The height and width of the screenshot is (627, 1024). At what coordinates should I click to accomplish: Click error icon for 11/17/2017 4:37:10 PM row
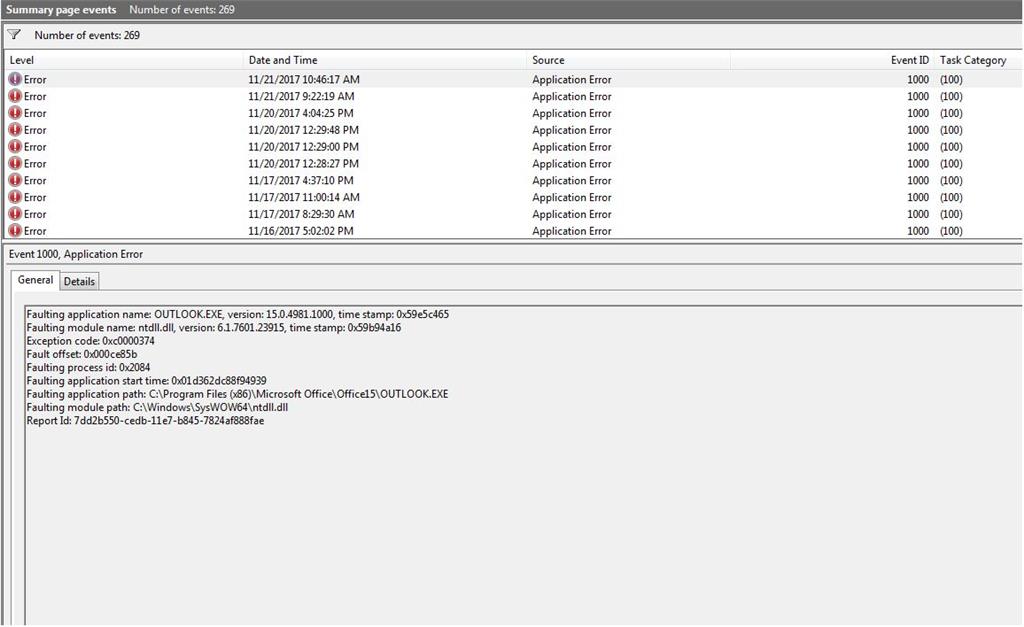(x=15, y=180)
